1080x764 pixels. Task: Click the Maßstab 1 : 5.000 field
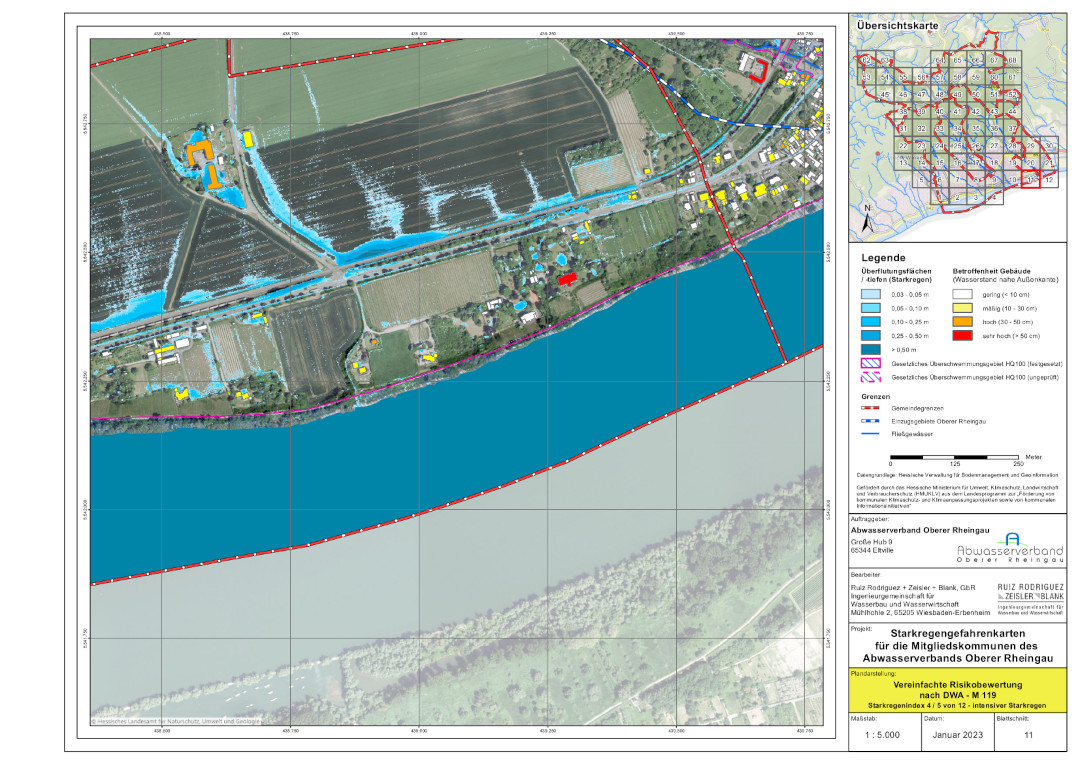click(871, 734)
